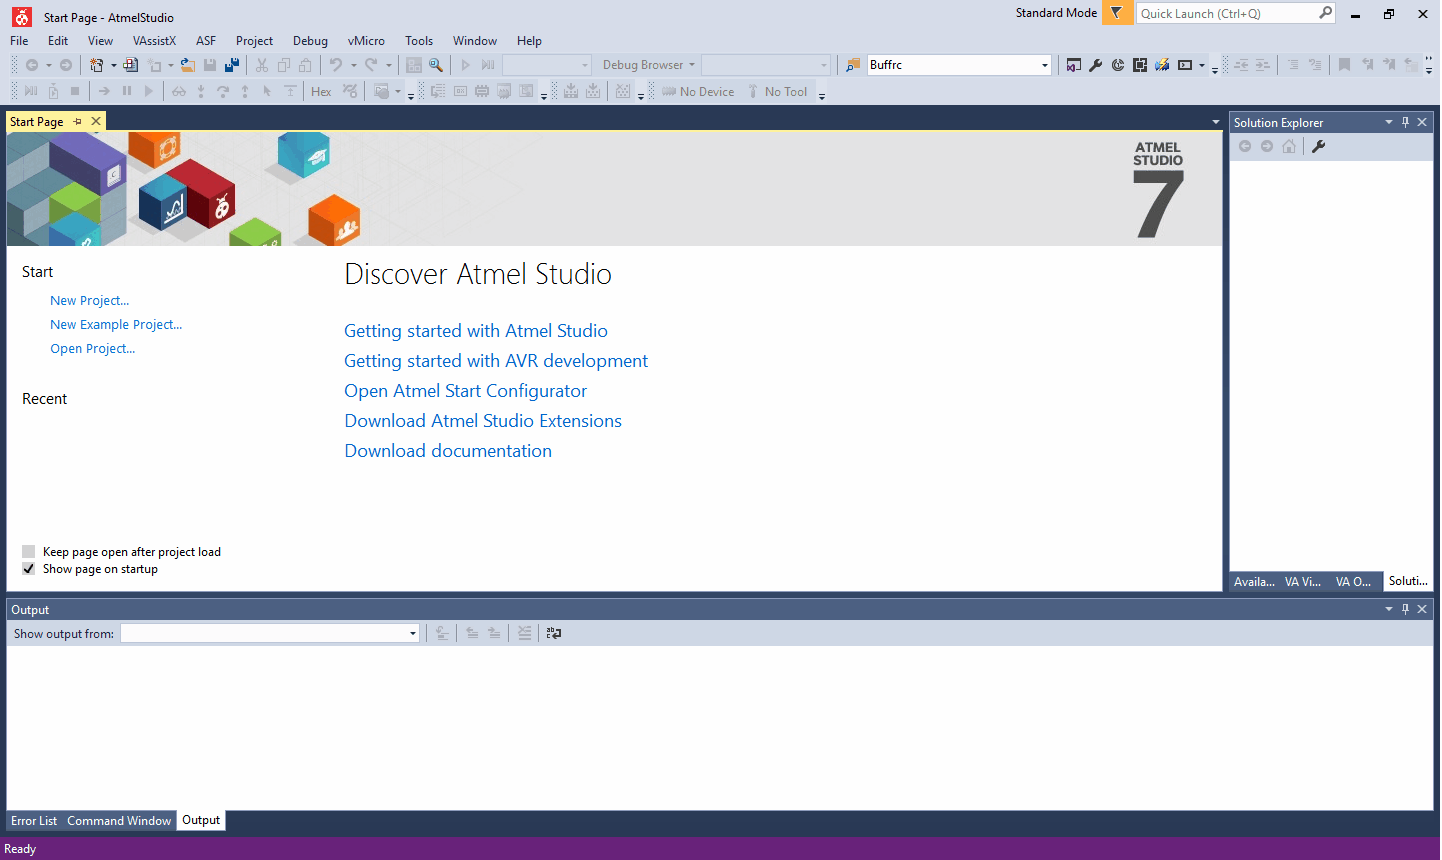Click the New Project link
Screen dimensions: 1442x860
[x=89, y=300]
